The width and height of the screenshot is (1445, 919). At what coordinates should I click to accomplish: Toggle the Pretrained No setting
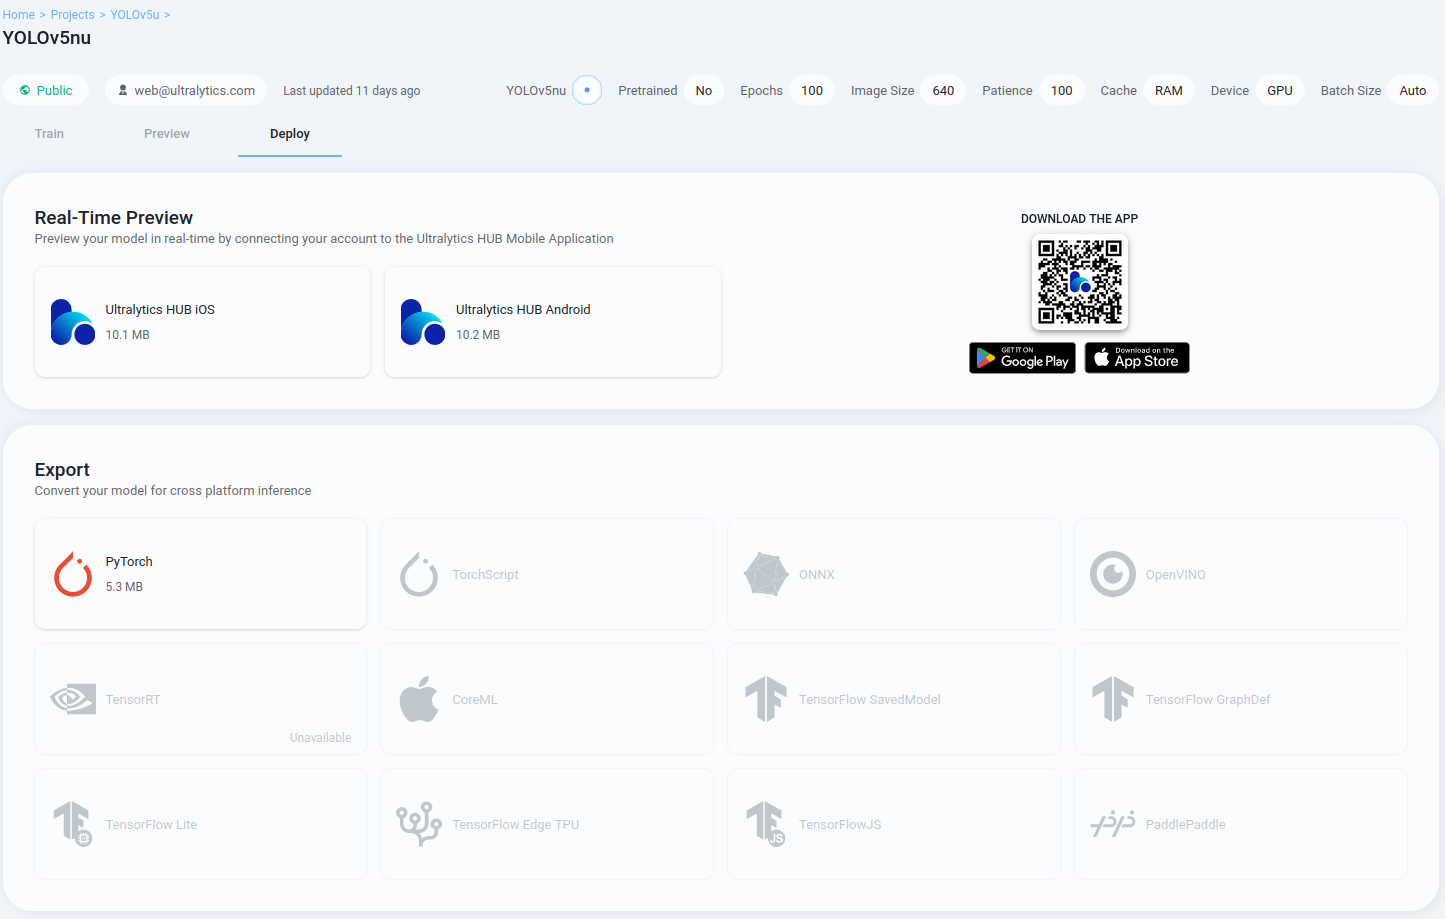coord(703,89)
